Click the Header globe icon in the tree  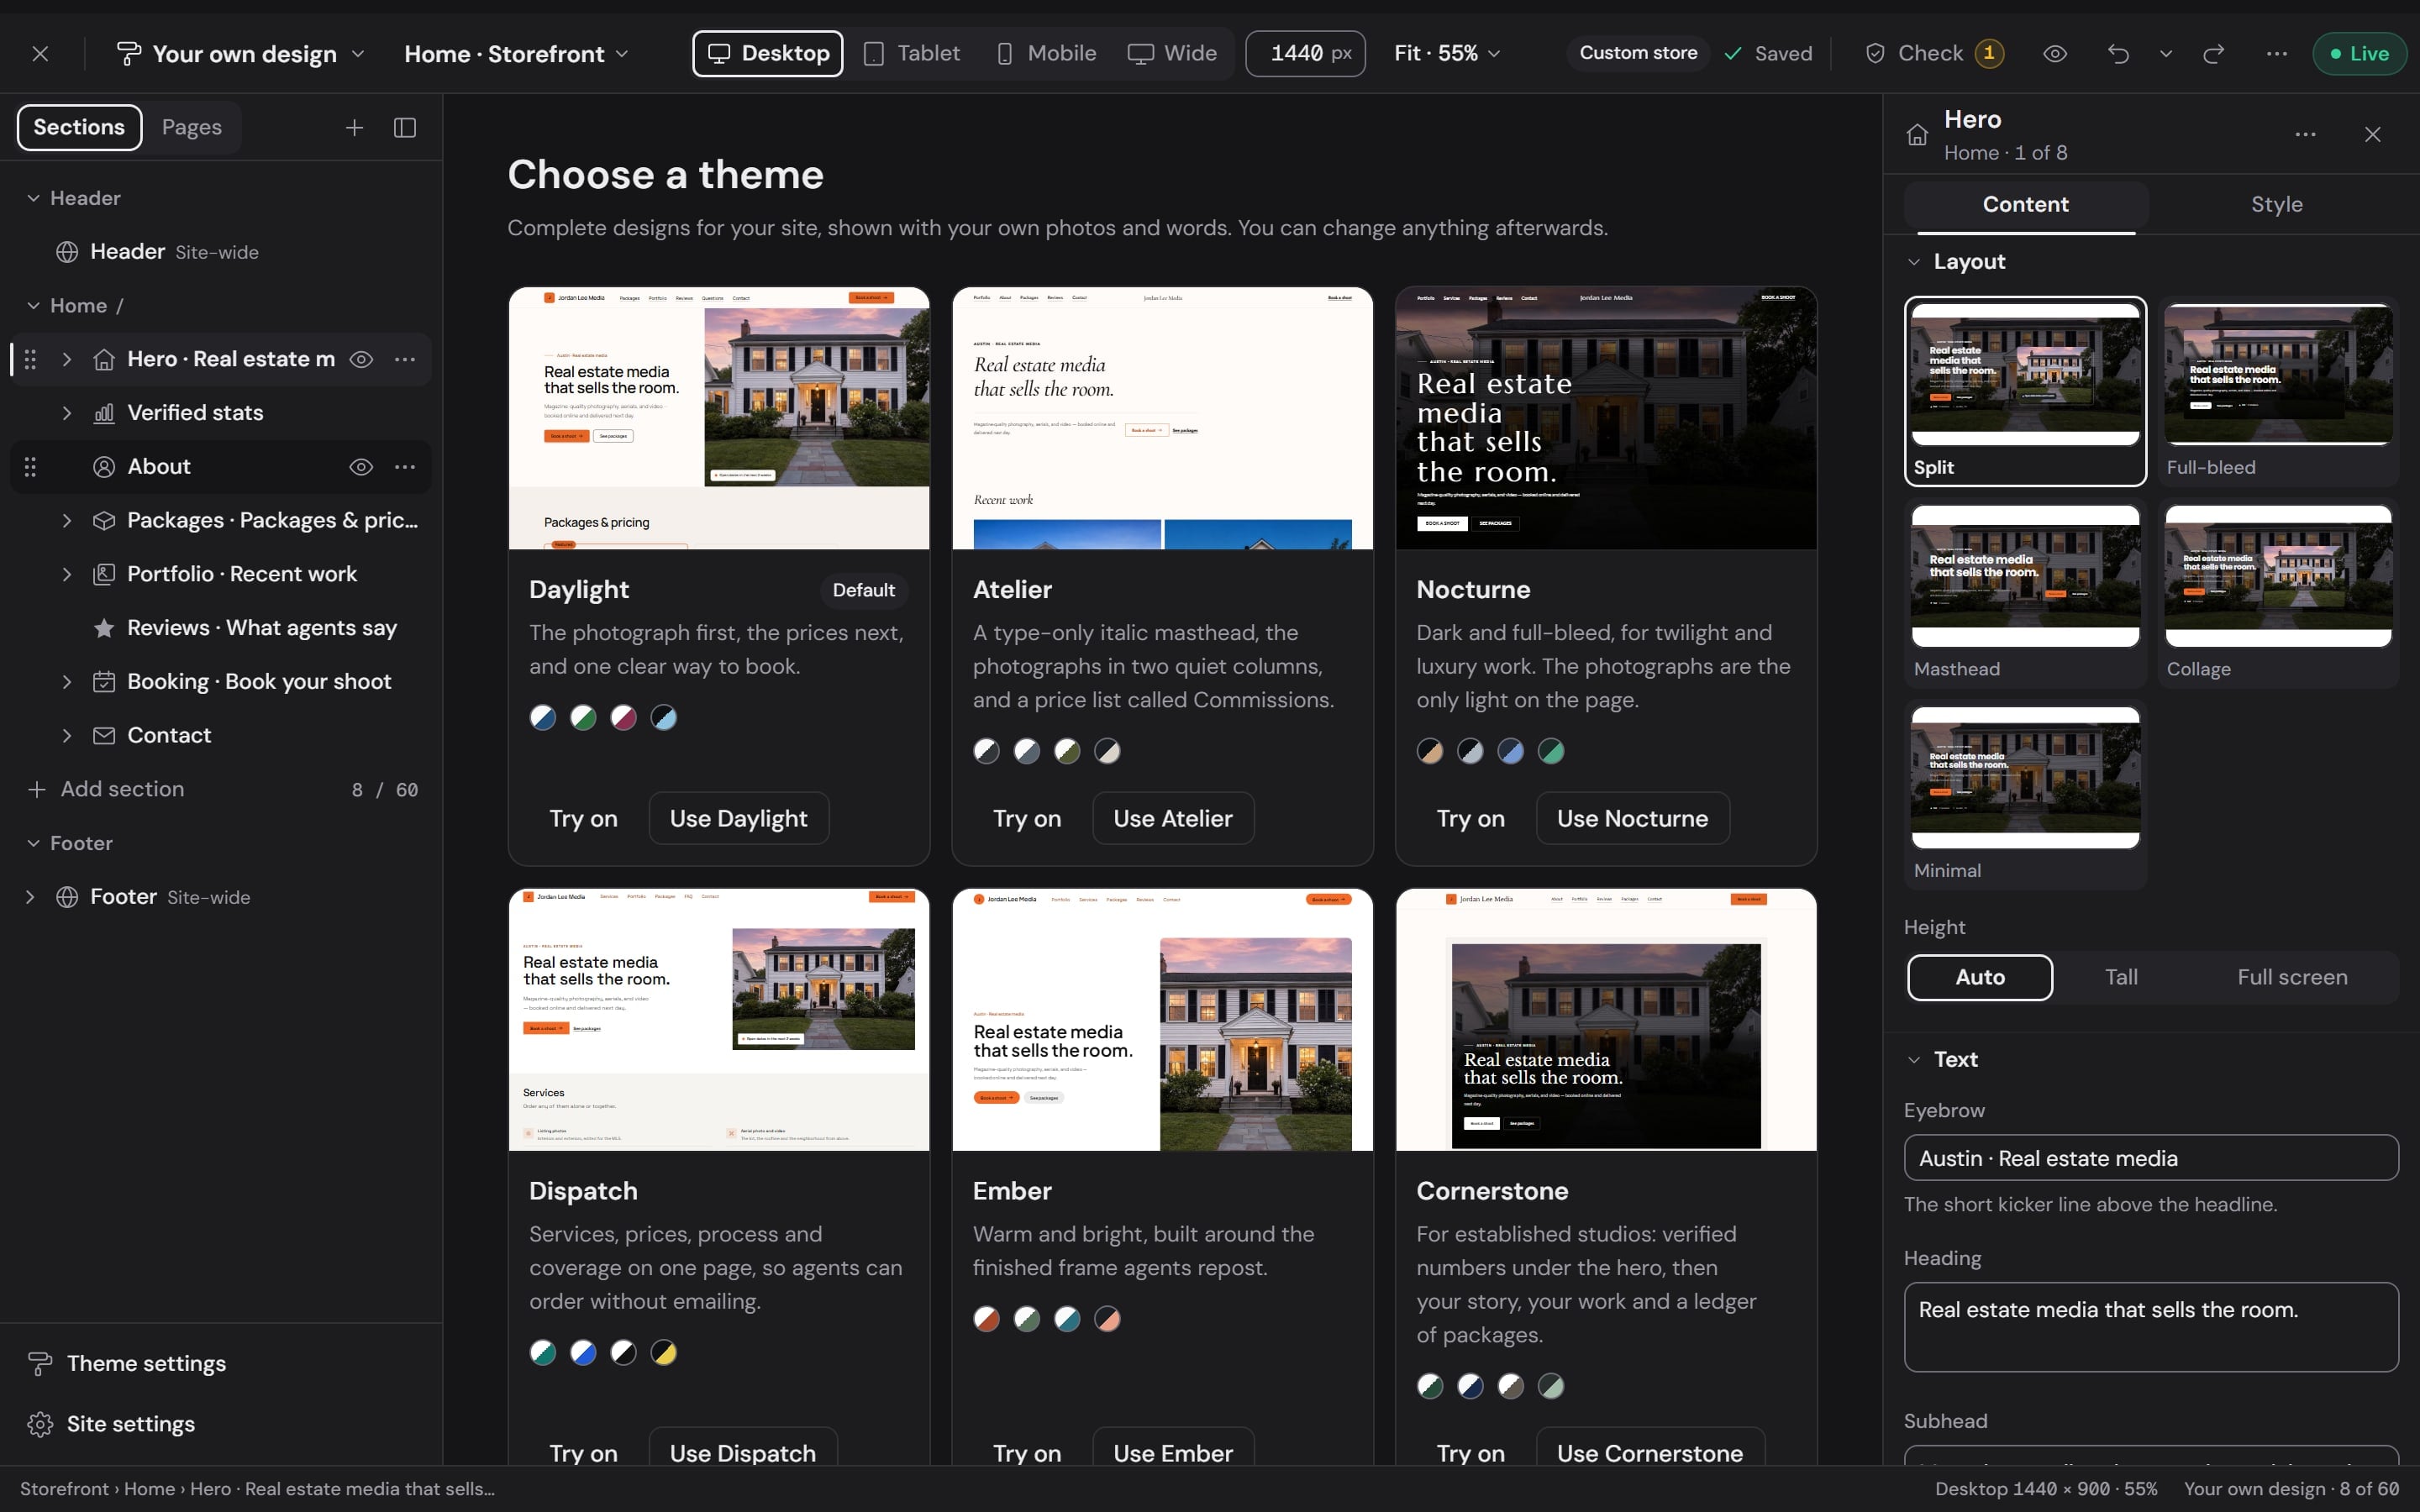pos(67,251)
